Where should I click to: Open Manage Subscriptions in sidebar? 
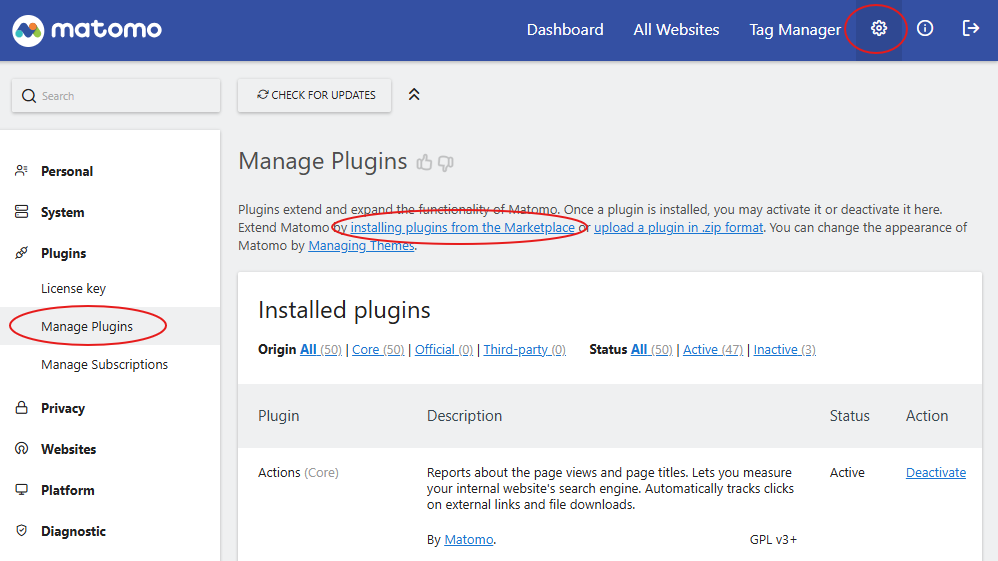[x=104, y=364]
